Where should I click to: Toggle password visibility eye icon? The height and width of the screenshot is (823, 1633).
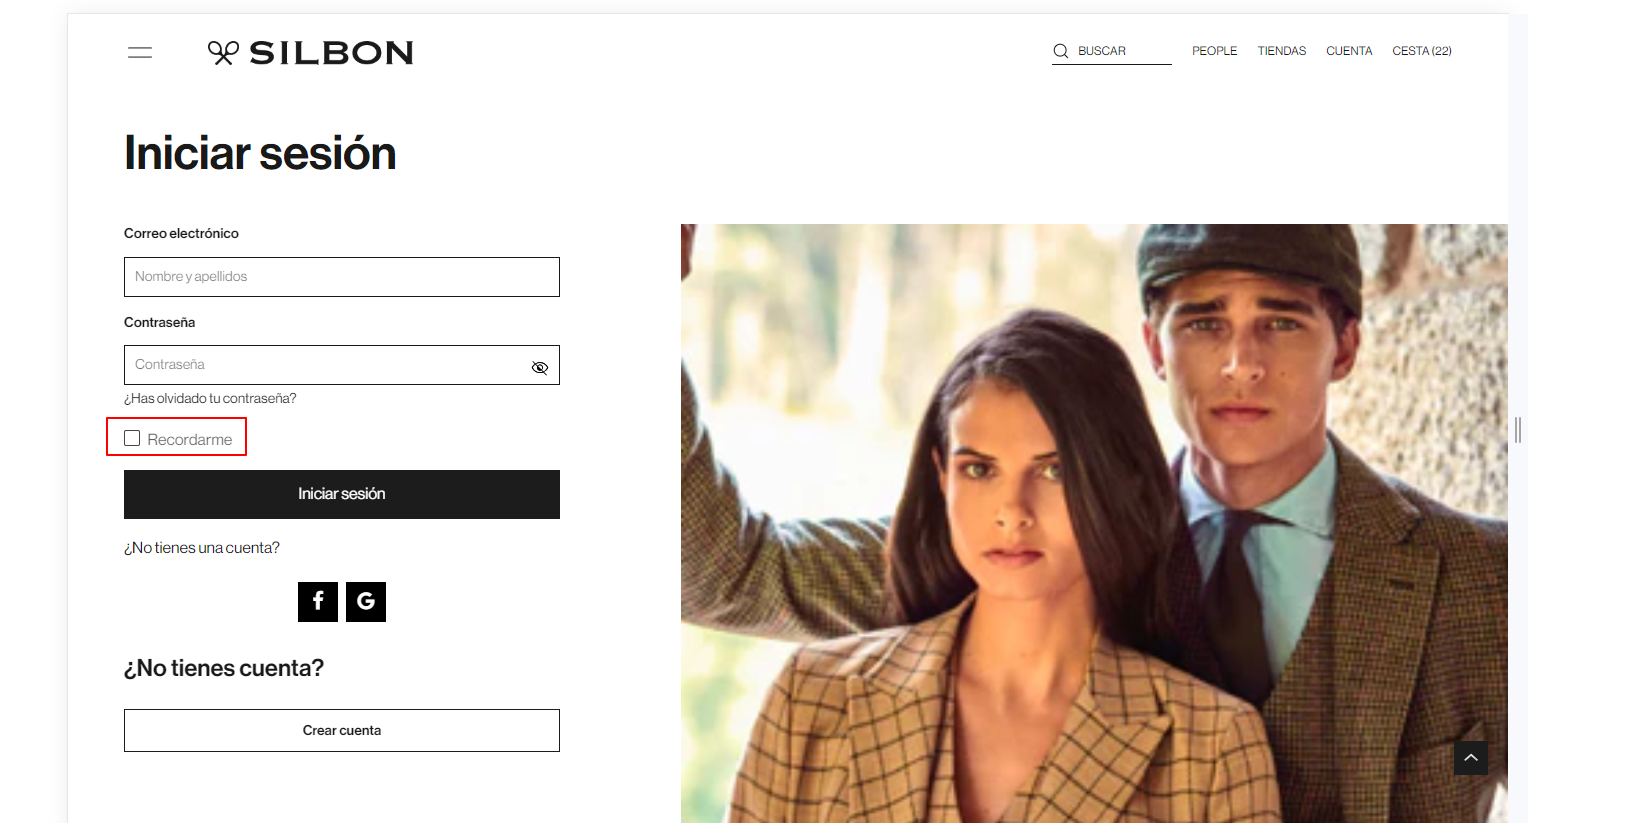(540, 367)
